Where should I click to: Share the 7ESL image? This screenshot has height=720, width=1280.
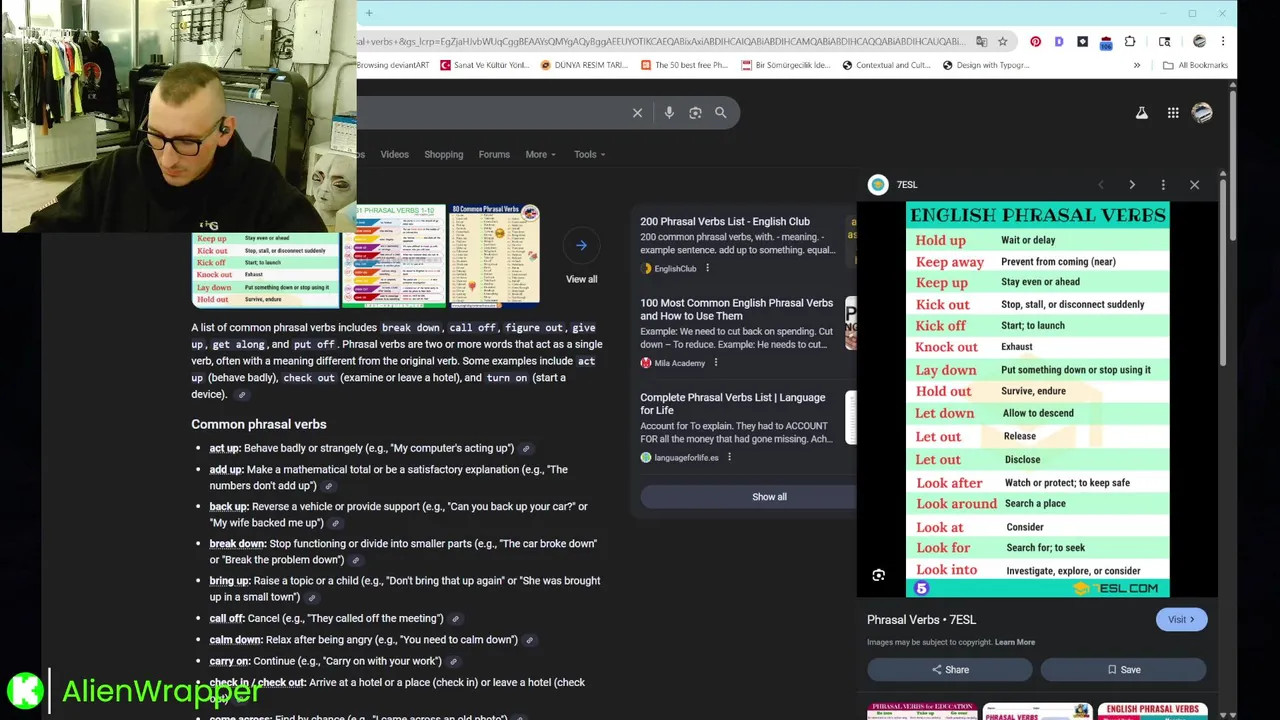[949, 670]
